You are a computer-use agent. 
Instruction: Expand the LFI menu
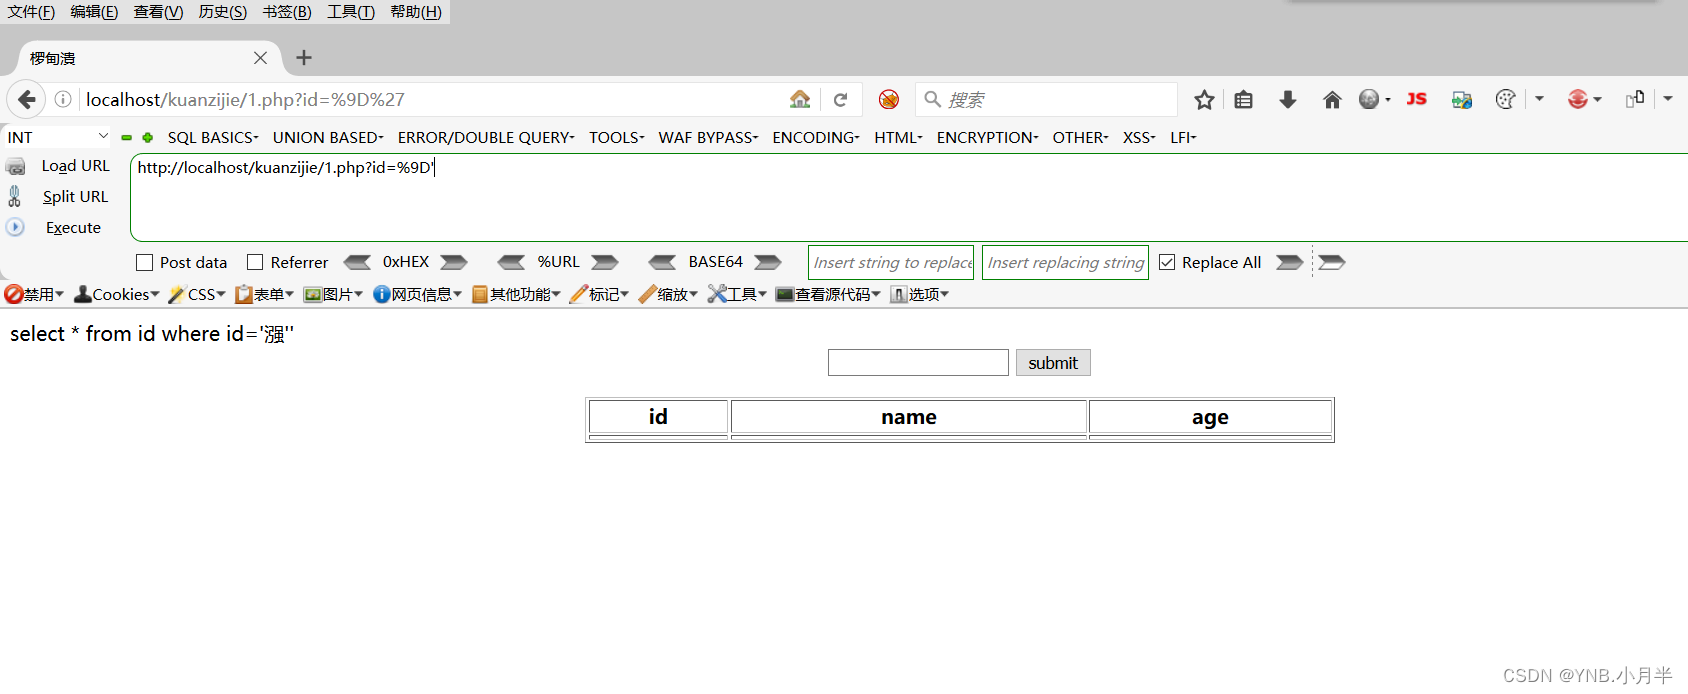[1183, 137]
